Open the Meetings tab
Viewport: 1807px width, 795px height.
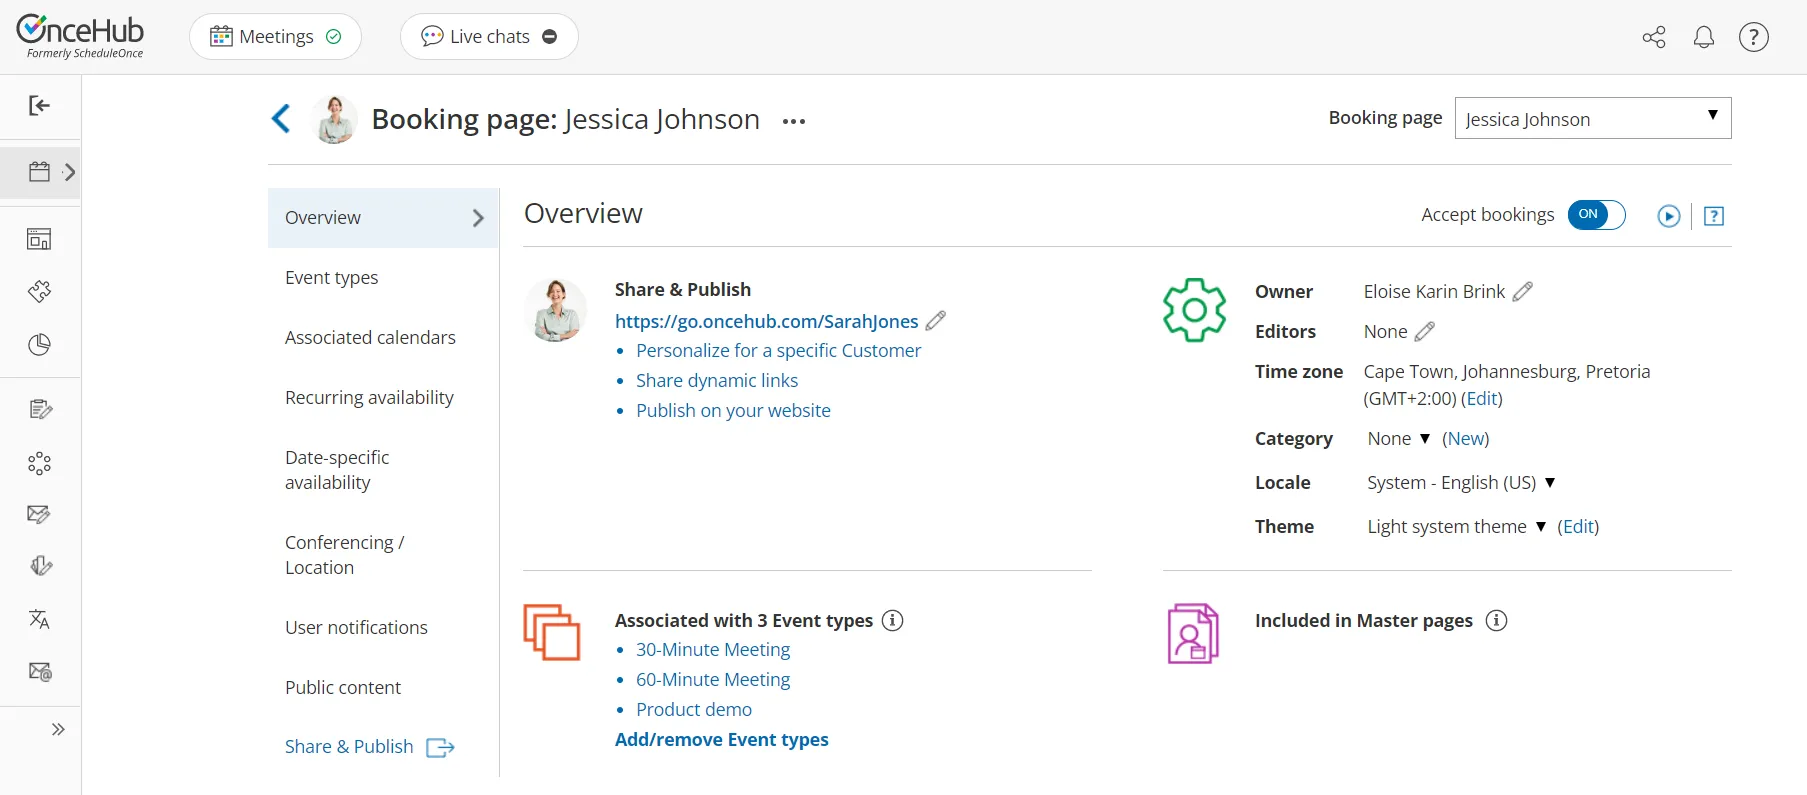(275, 37)
